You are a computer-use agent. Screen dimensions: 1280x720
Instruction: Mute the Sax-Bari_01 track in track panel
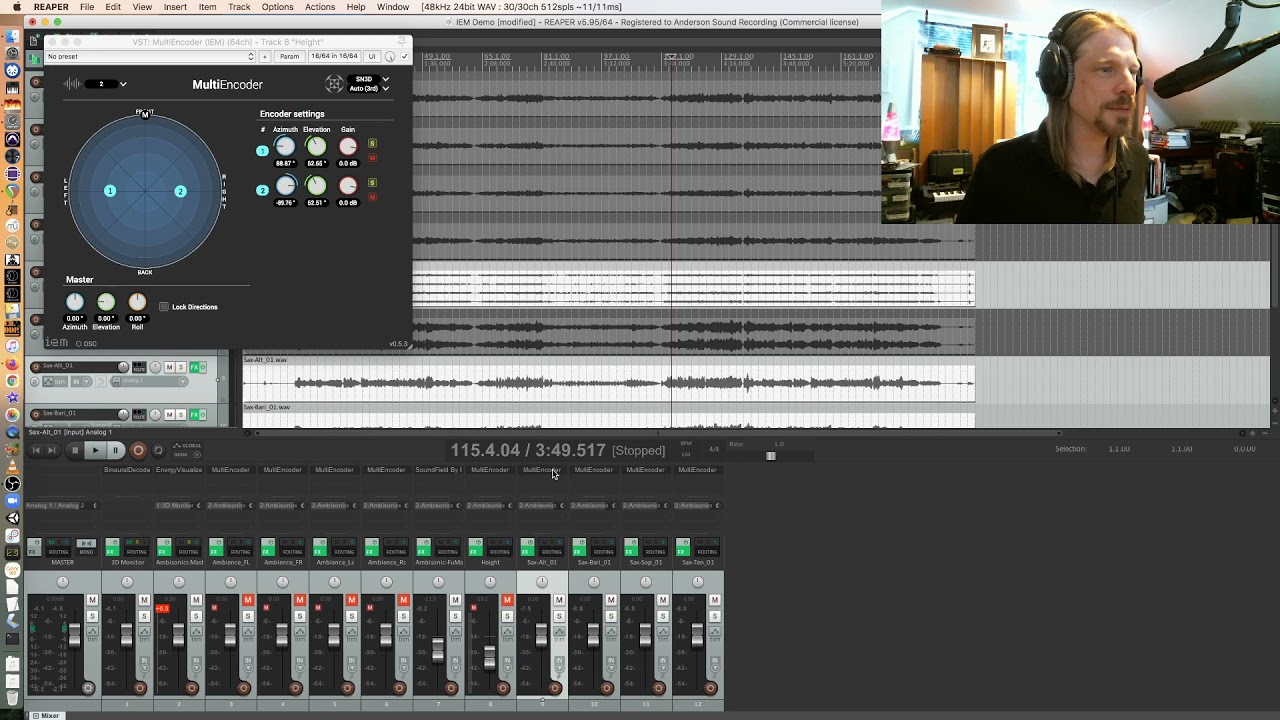pos(169,414)
